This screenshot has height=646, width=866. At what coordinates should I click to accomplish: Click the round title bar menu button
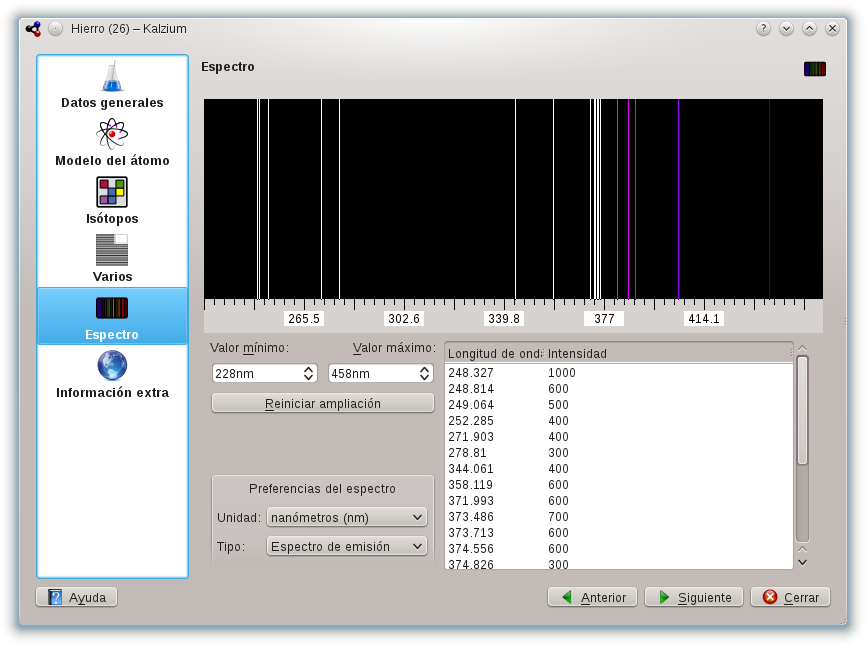(x=55, y=28)
